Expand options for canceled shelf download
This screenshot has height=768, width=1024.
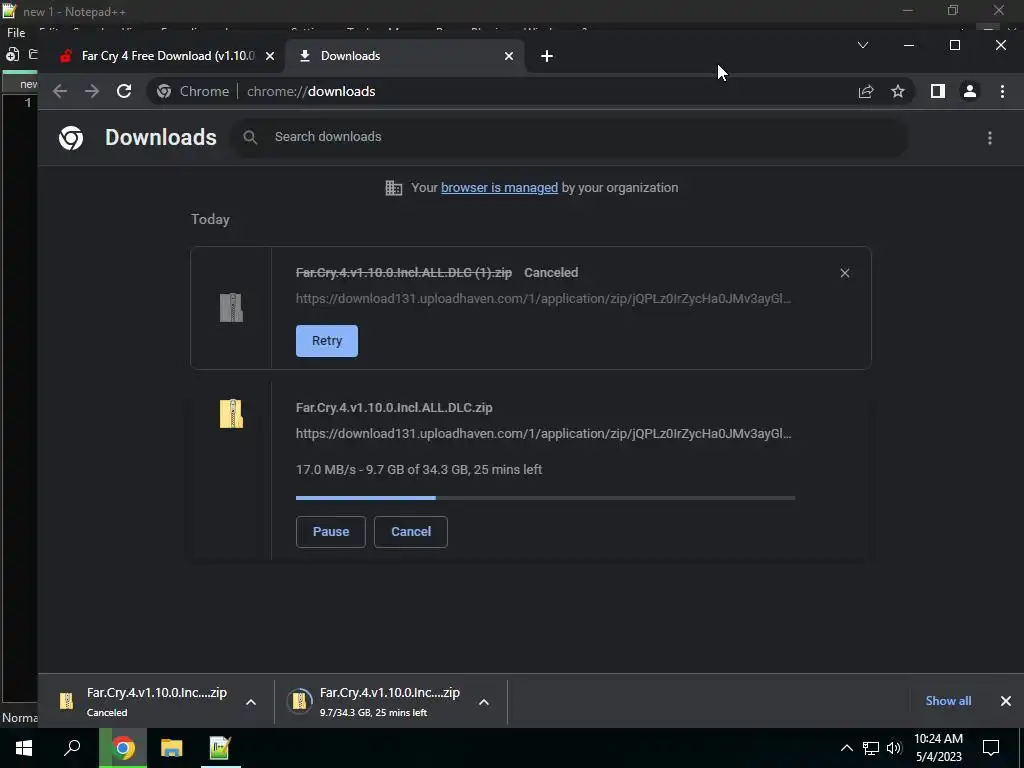click(251, 702)
